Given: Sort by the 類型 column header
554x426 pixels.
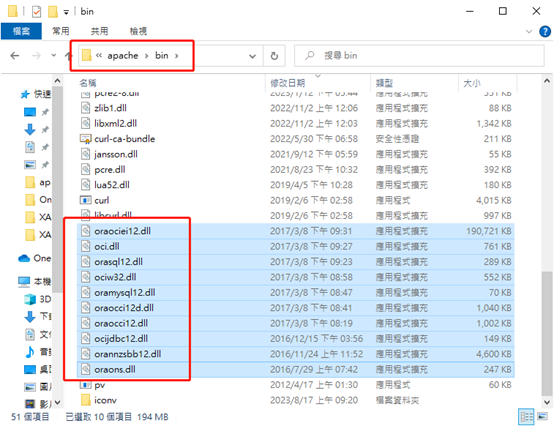Looking at the screenshot, I should (384, 83).
